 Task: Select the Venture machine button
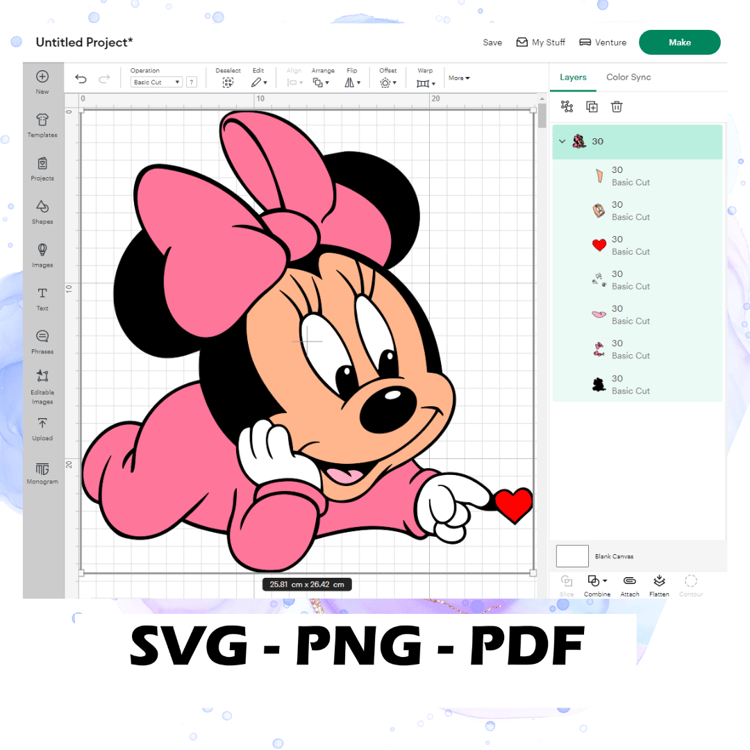click(x=603, y=43)
